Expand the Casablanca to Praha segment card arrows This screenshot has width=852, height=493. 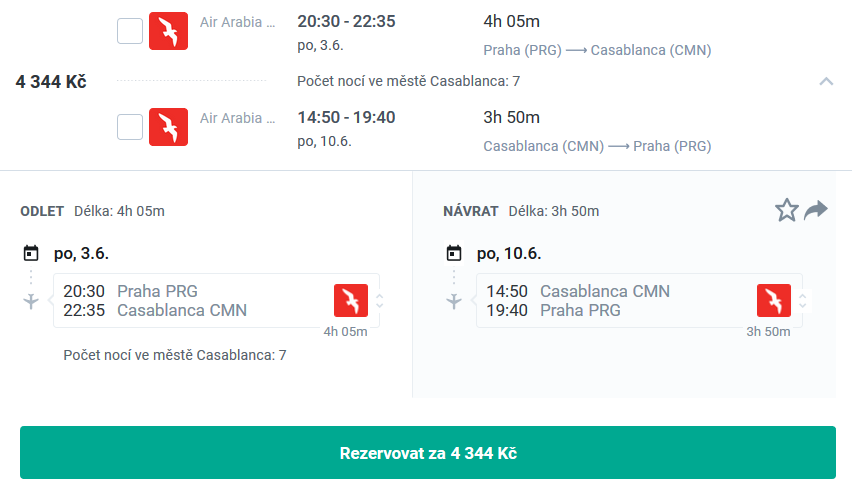coord(803,301)
